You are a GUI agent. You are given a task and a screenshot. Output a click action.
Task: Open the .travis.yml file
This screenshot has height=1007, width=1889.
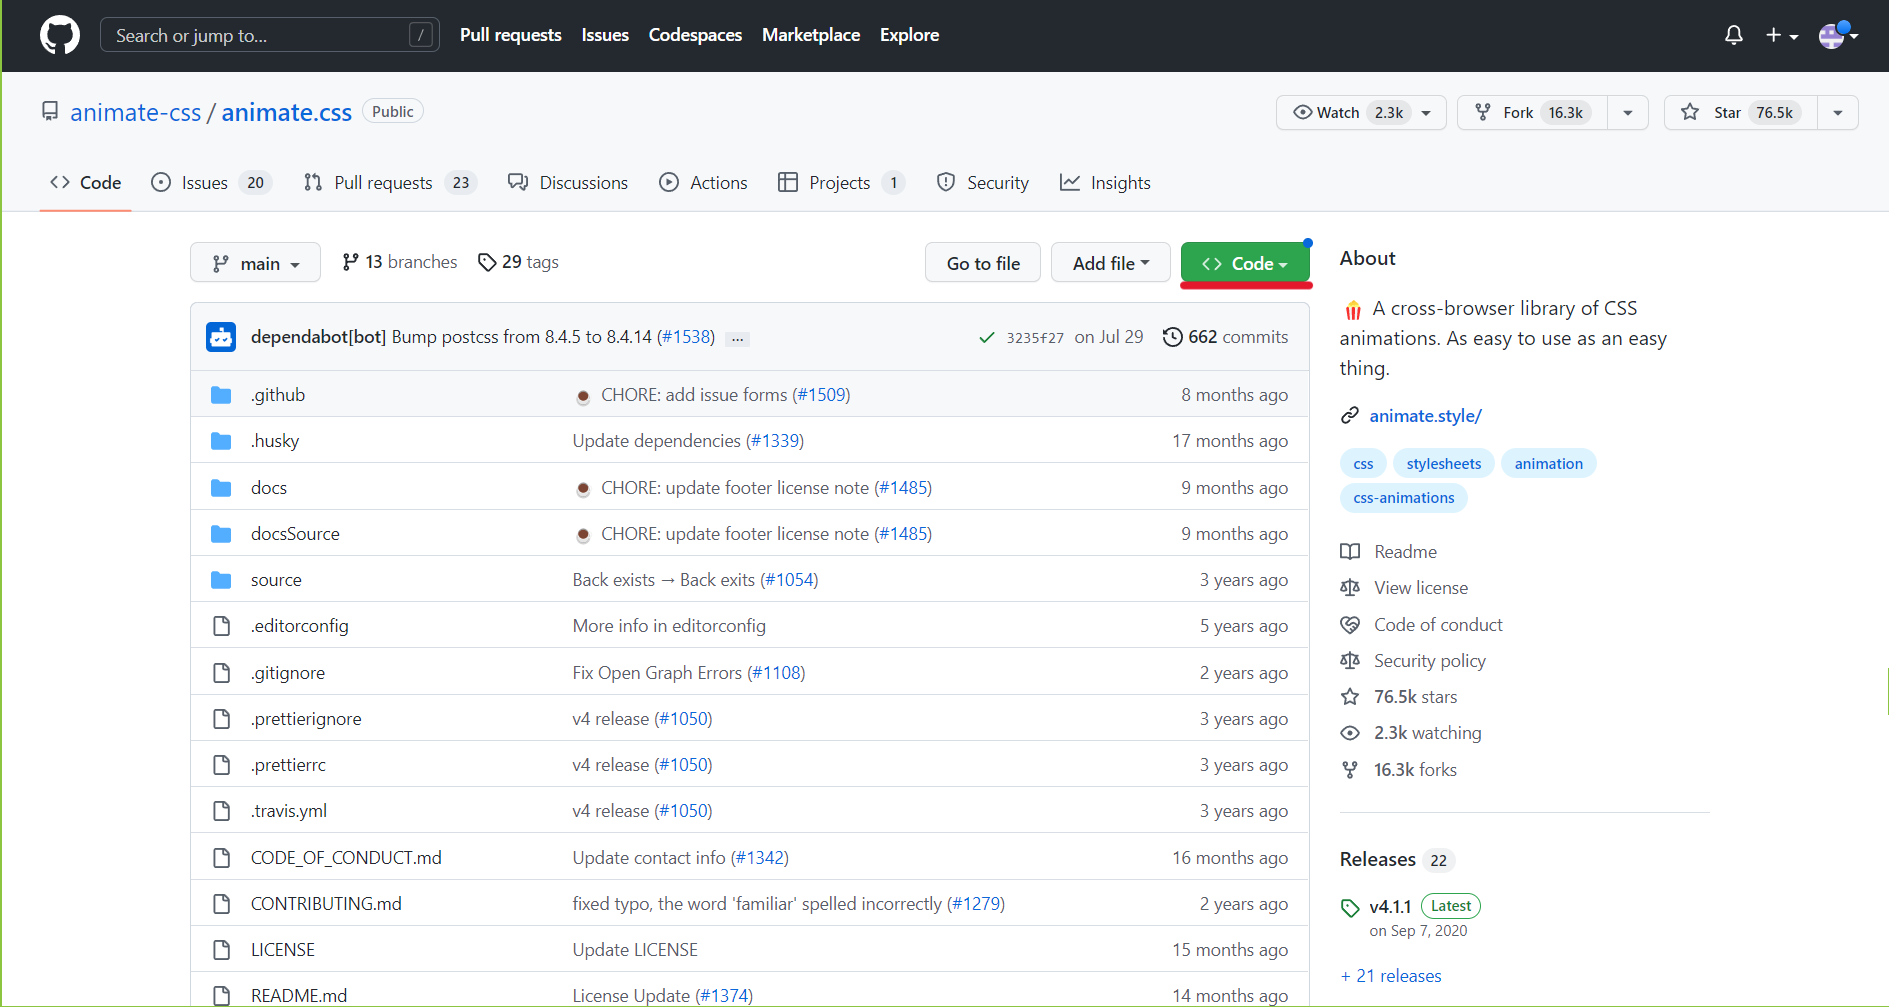(x=289, y=811)
